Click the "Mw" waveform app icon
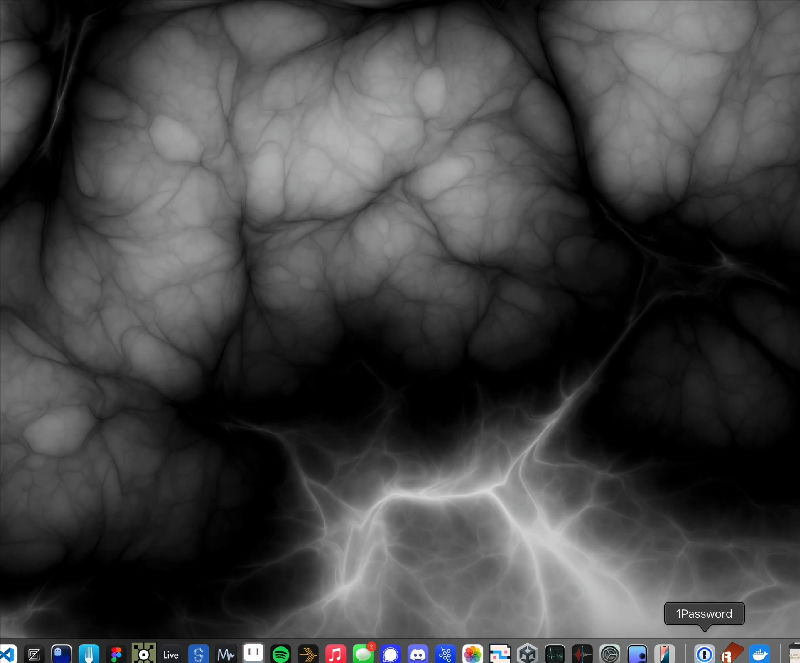Viewport: 800px width, 663px height. [x=224, y=653]
